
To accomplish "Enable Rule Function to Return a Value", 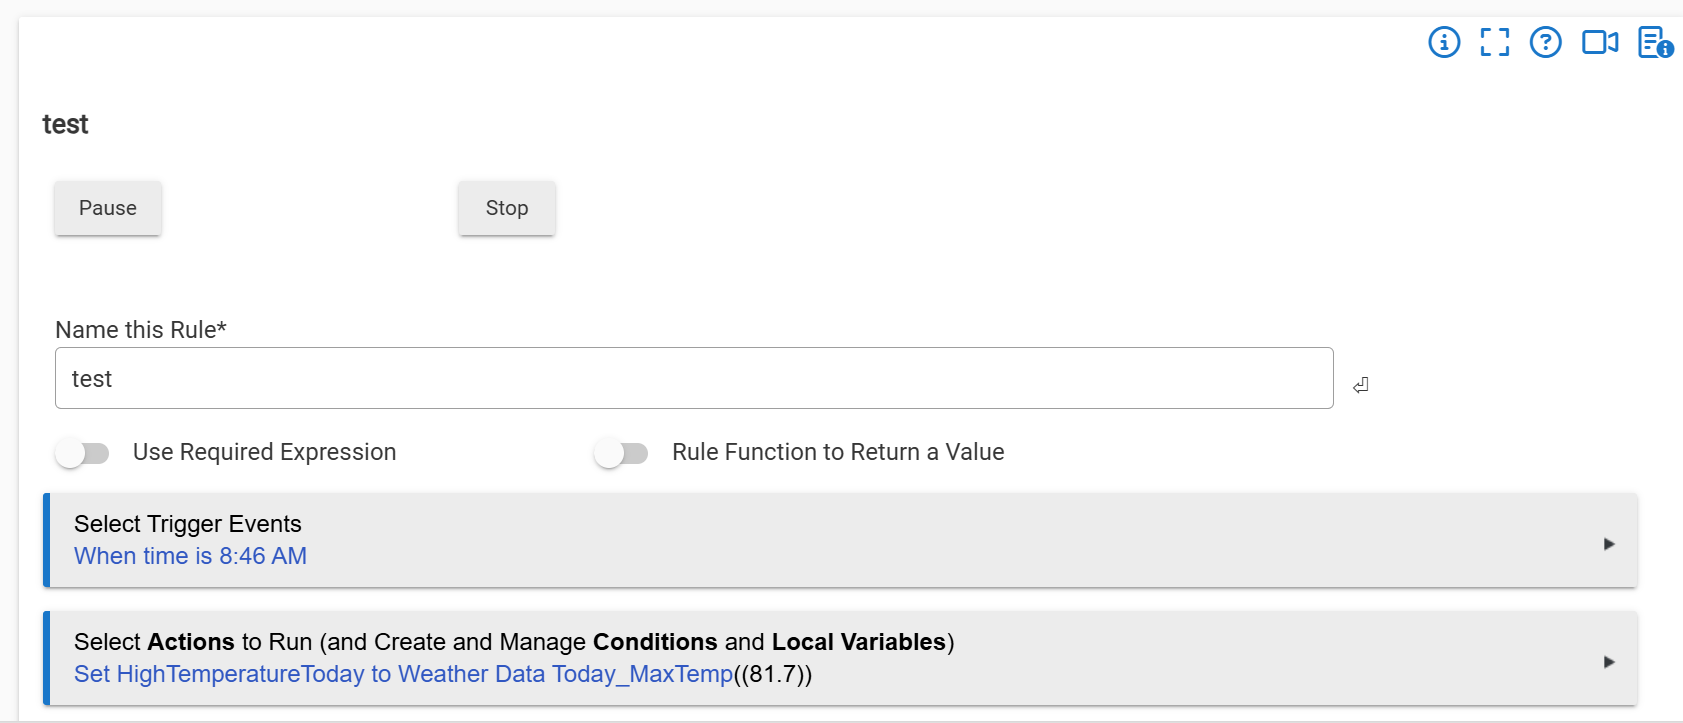I will (621, 453).
